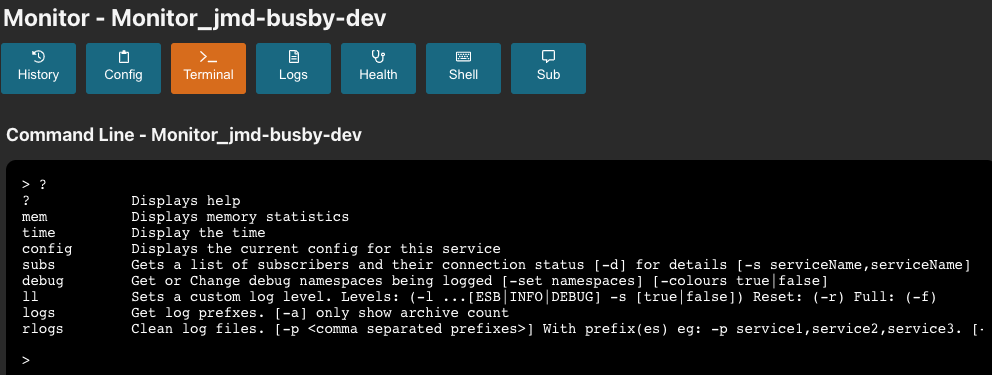Screen dimensions: 992x375
Task: Click the 'mem' command in help list
Action: click(x=35, y=217)
